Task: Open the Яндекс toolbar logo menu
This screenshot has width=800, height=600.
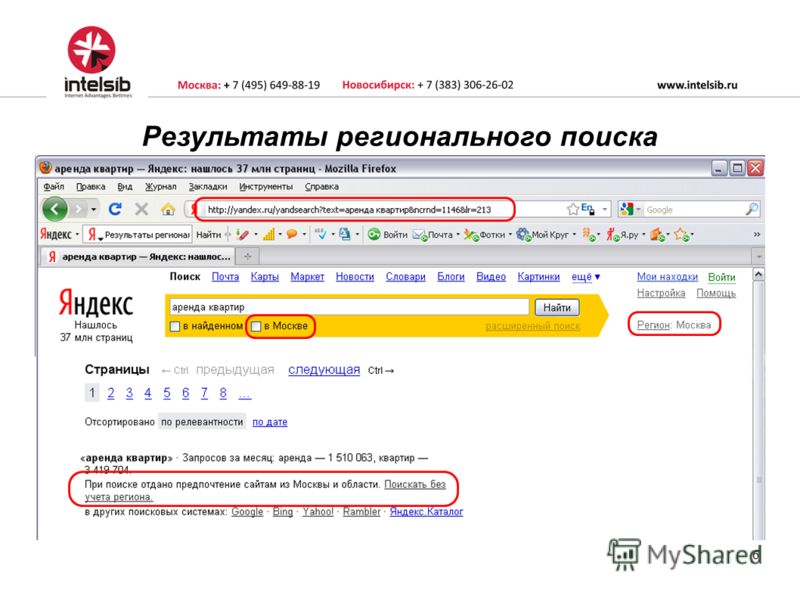Action: [x=59, y=235]
